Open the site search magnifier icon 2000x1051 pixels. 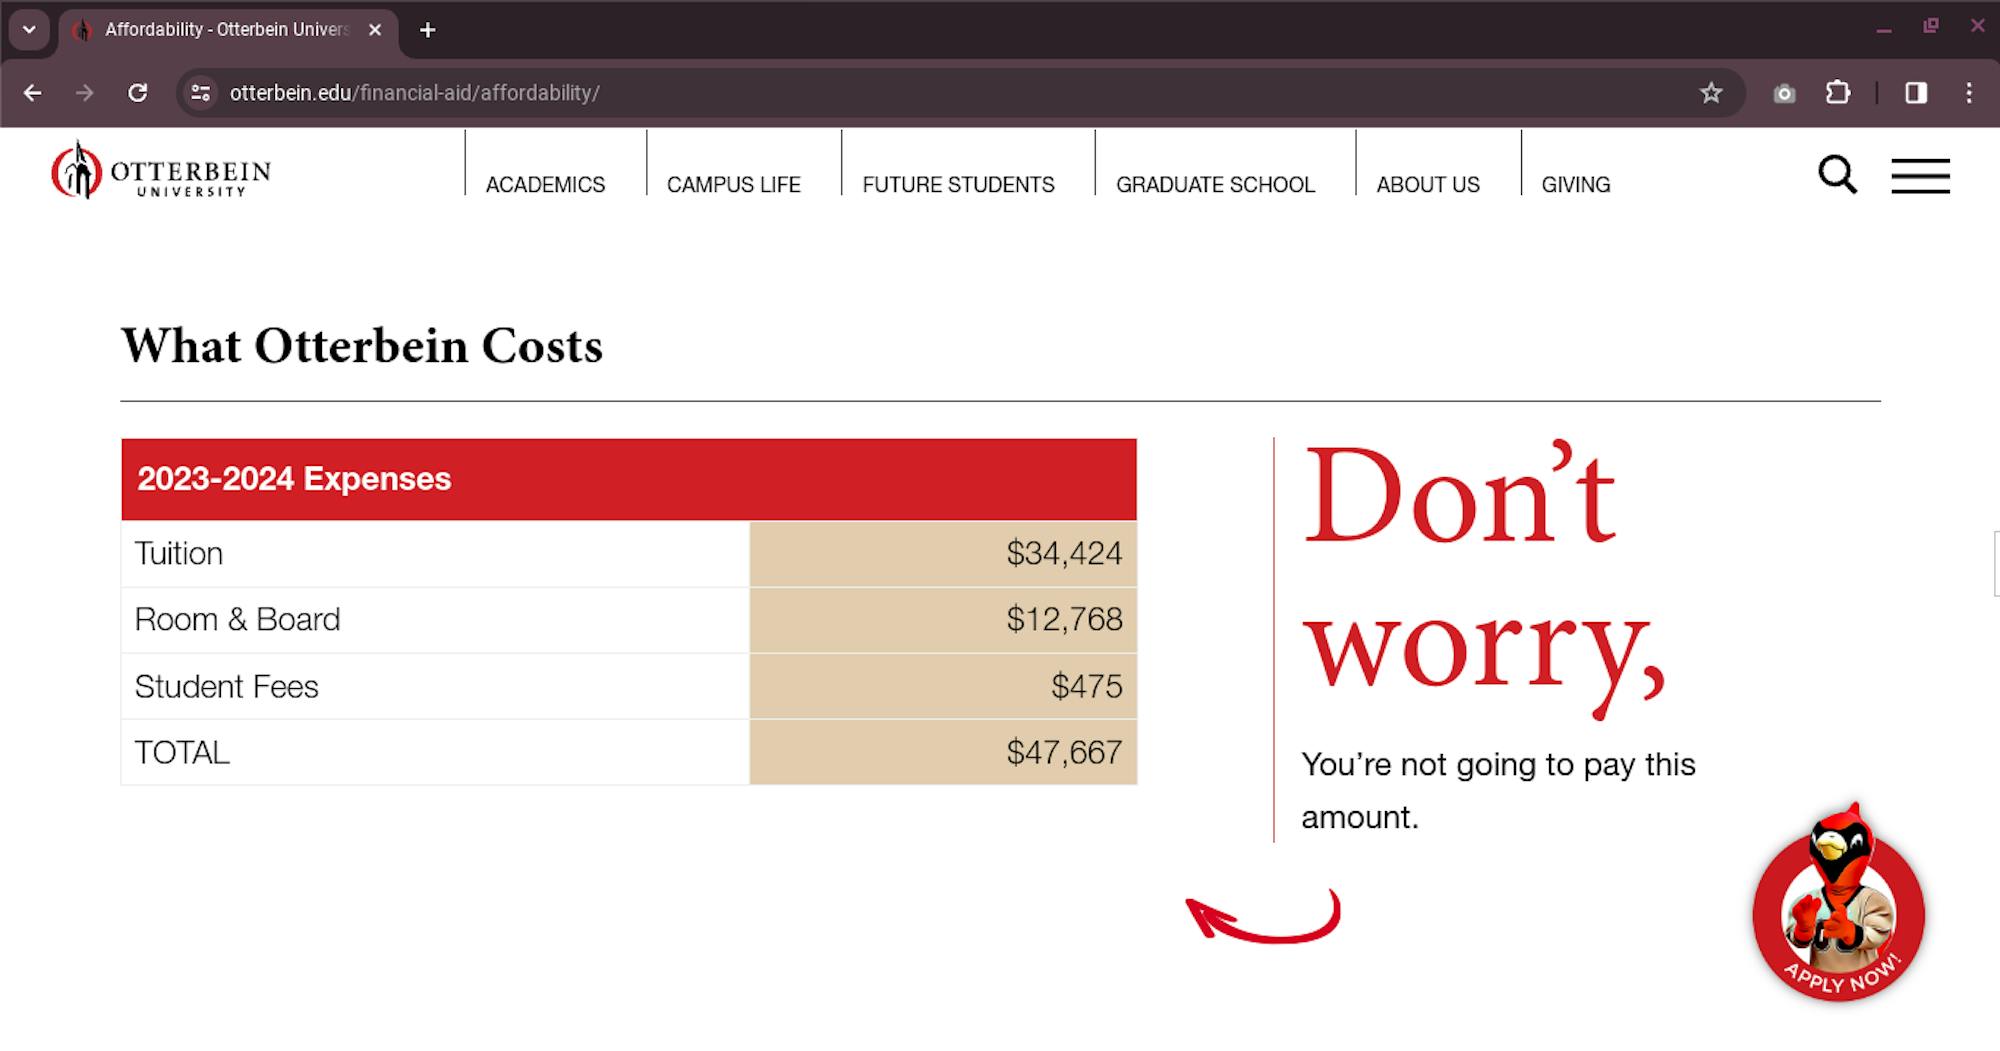click(1836, 175)
